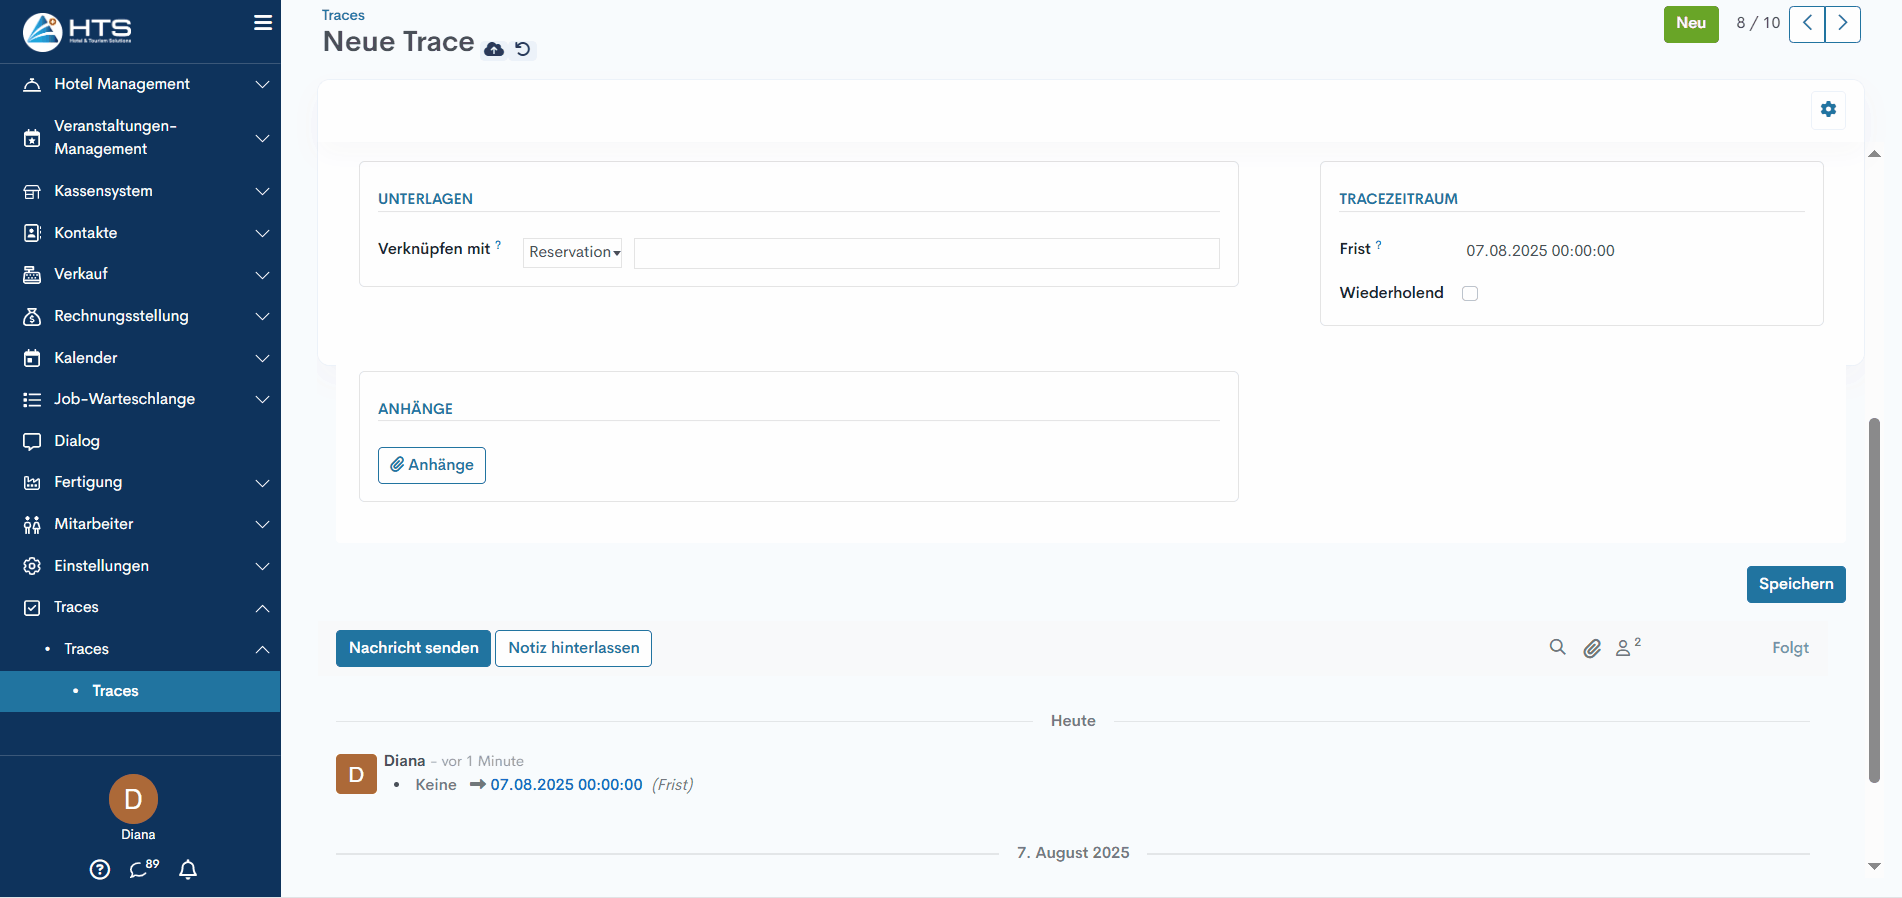Open attachments paperclip icon in chatter
The height and width of the screenshot is (898, 1902).
tap(1592, 649)
